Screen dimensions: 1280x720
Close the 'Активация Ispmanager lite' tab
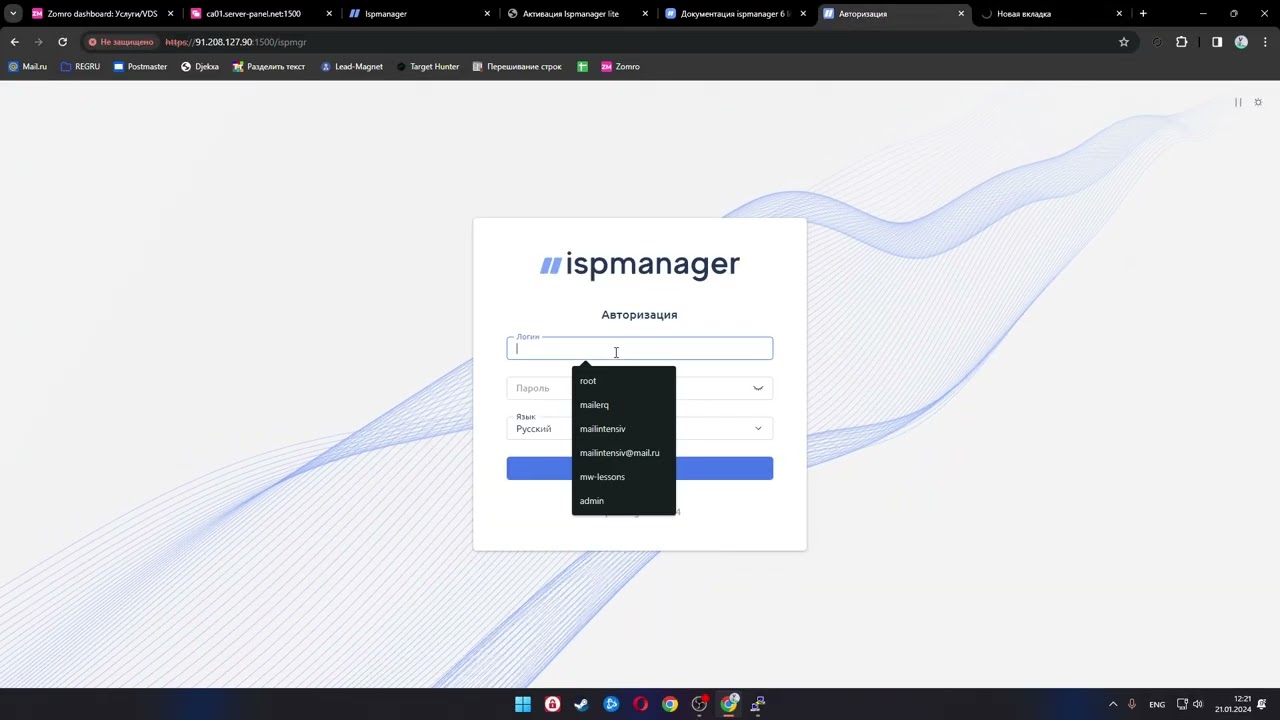click(645, 14)
